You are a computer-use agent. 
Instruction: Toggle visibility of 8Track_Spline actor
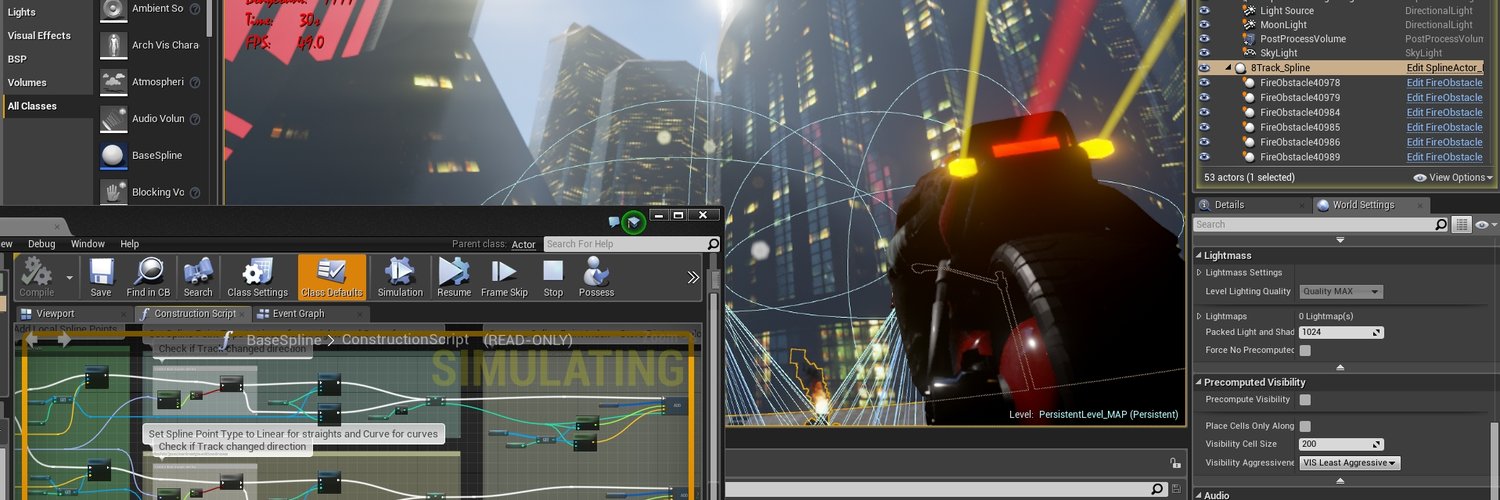1204,68
